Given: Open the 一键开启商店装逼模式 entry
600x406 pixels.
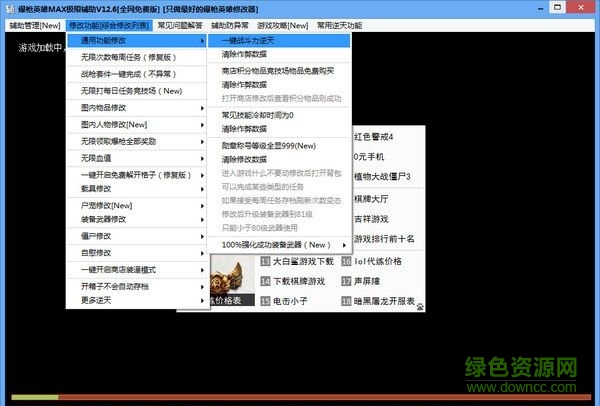Looking at the screenshot, I should (x=137, y=270).
